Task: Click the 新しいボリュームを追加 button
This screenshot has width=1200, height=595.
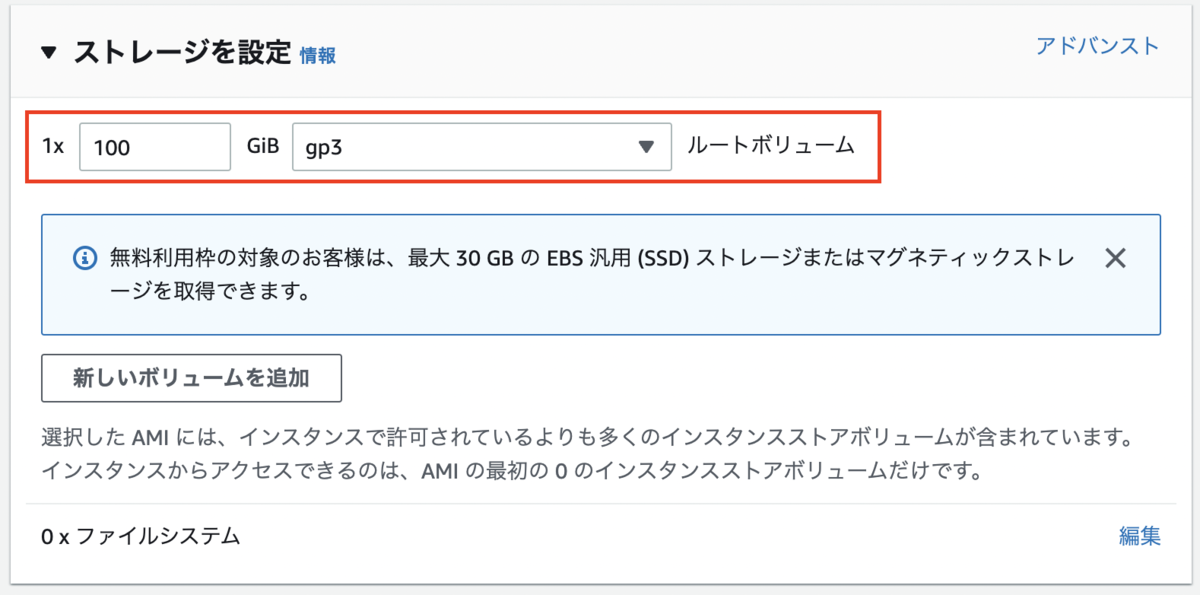Action: coord(191,378)
